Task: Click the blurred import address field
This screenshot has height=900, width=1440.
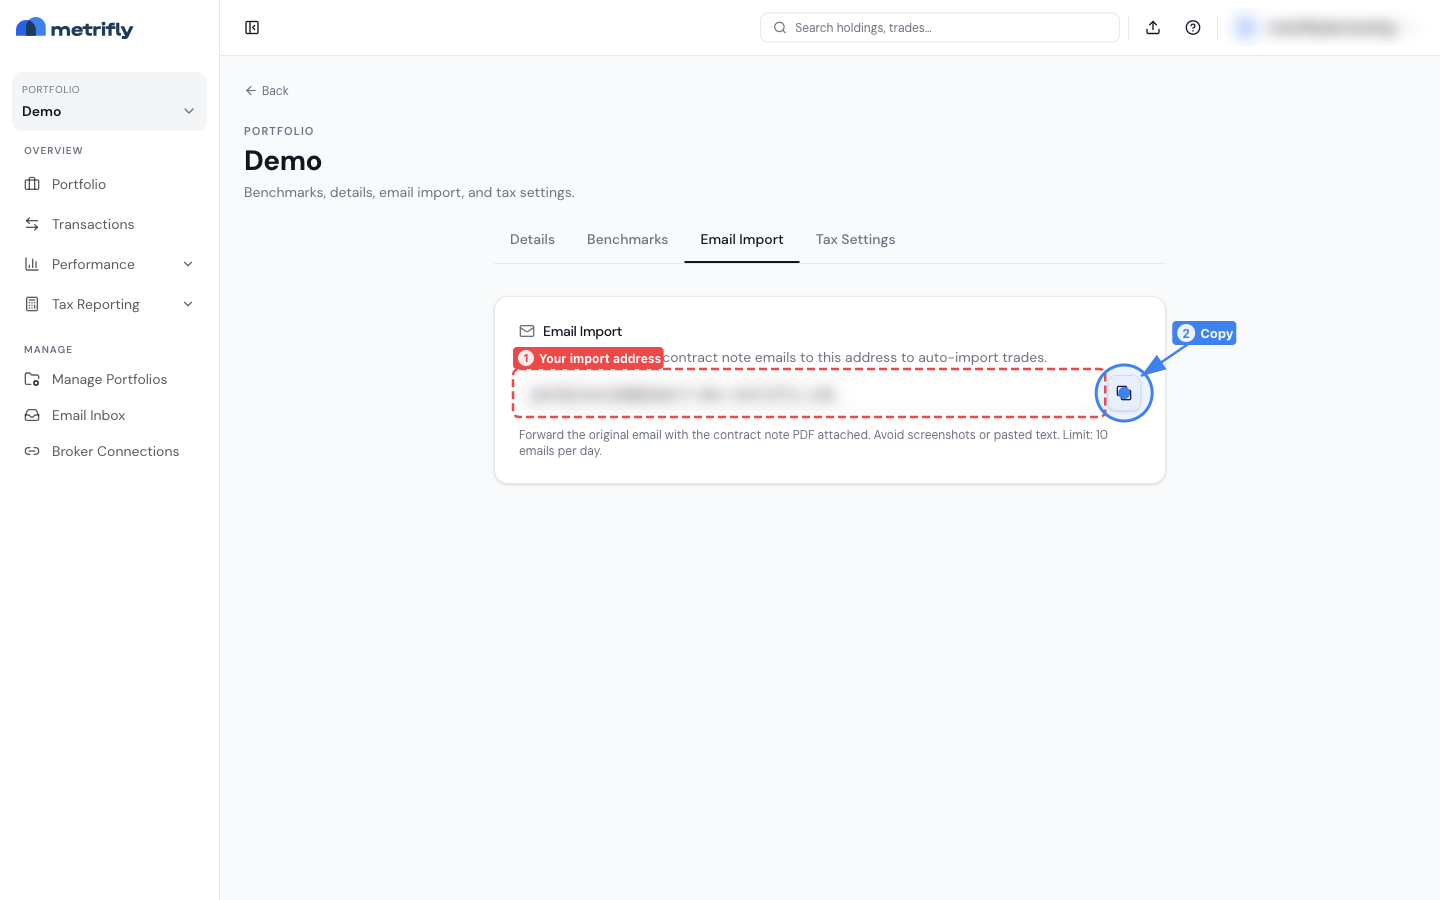Action: pos(808,394)
